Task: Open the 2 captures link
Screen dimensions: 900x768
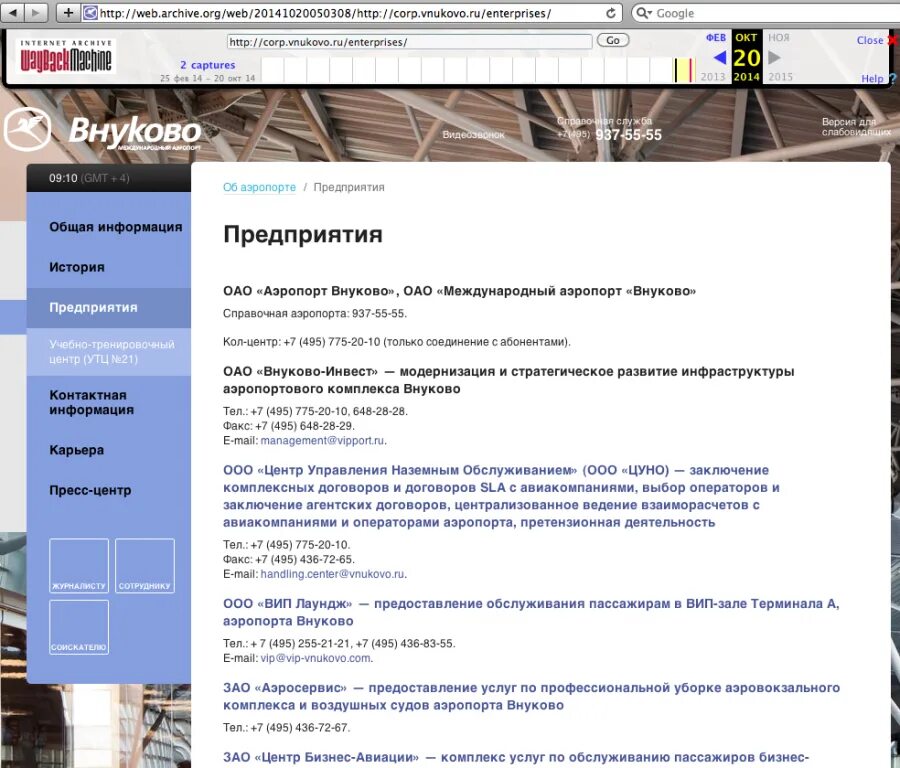Action: pyautogui.click(x=208, y=65)
